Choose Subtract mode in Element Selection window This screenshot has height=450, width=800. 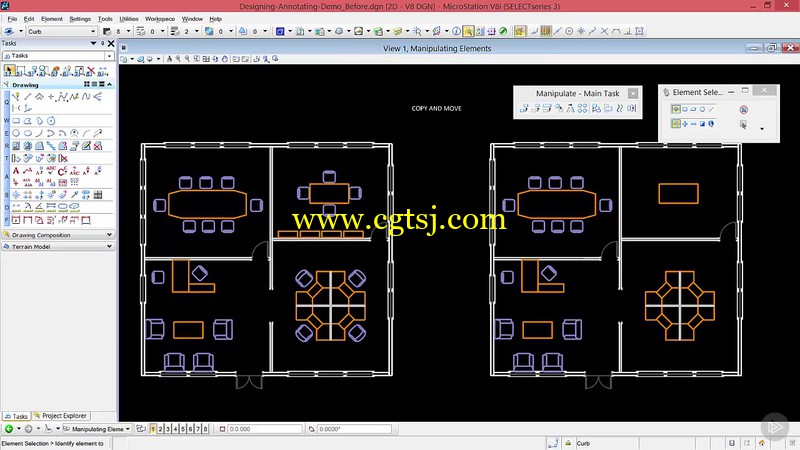pyautogui.click(x=694, y=123)
